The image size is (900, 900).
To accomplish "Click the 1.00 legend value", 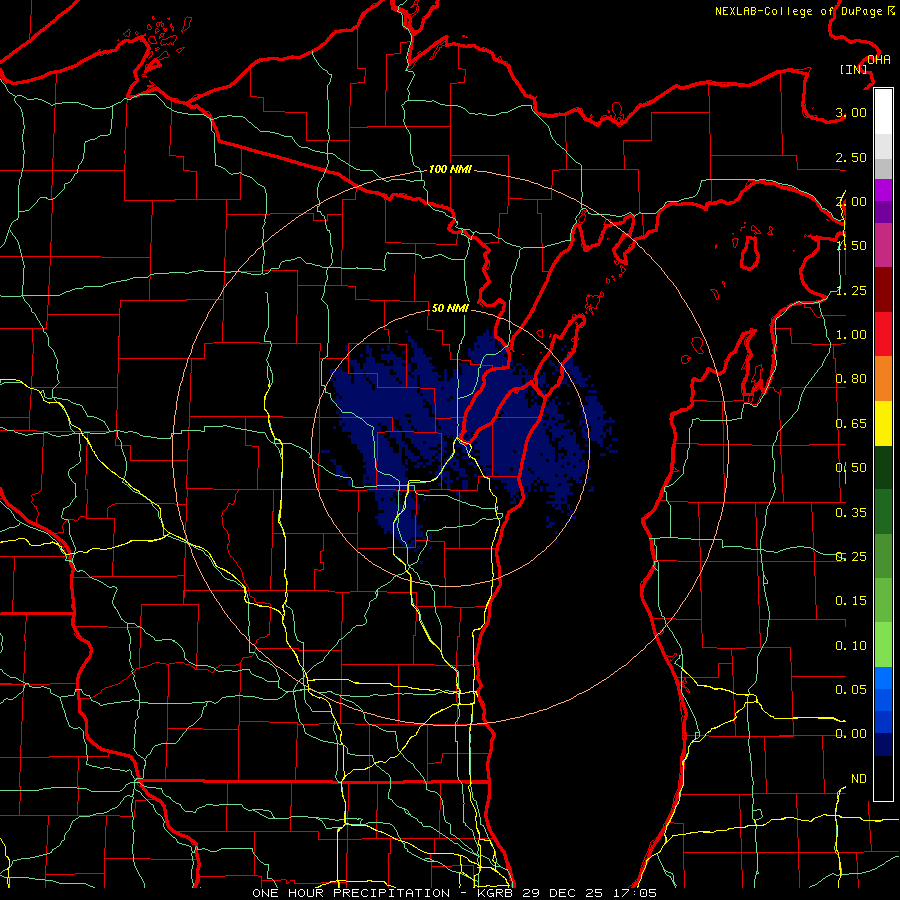I will pyautogui.click(x=851, y=335).
